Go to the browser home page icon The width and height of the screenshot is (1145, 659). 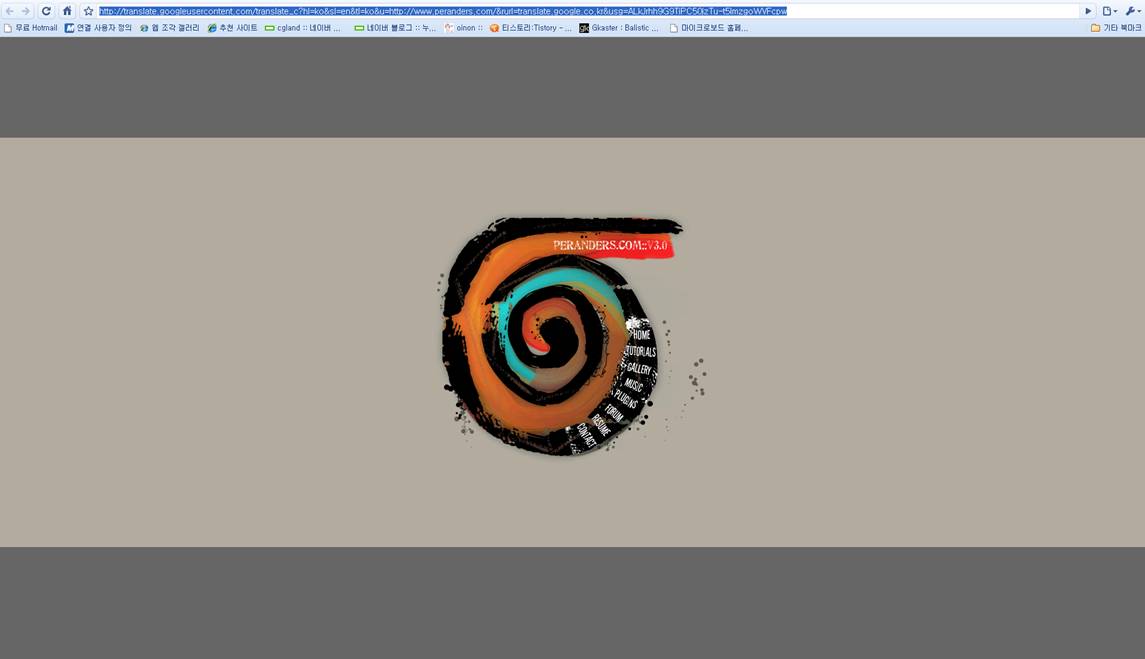coord(67,11)
